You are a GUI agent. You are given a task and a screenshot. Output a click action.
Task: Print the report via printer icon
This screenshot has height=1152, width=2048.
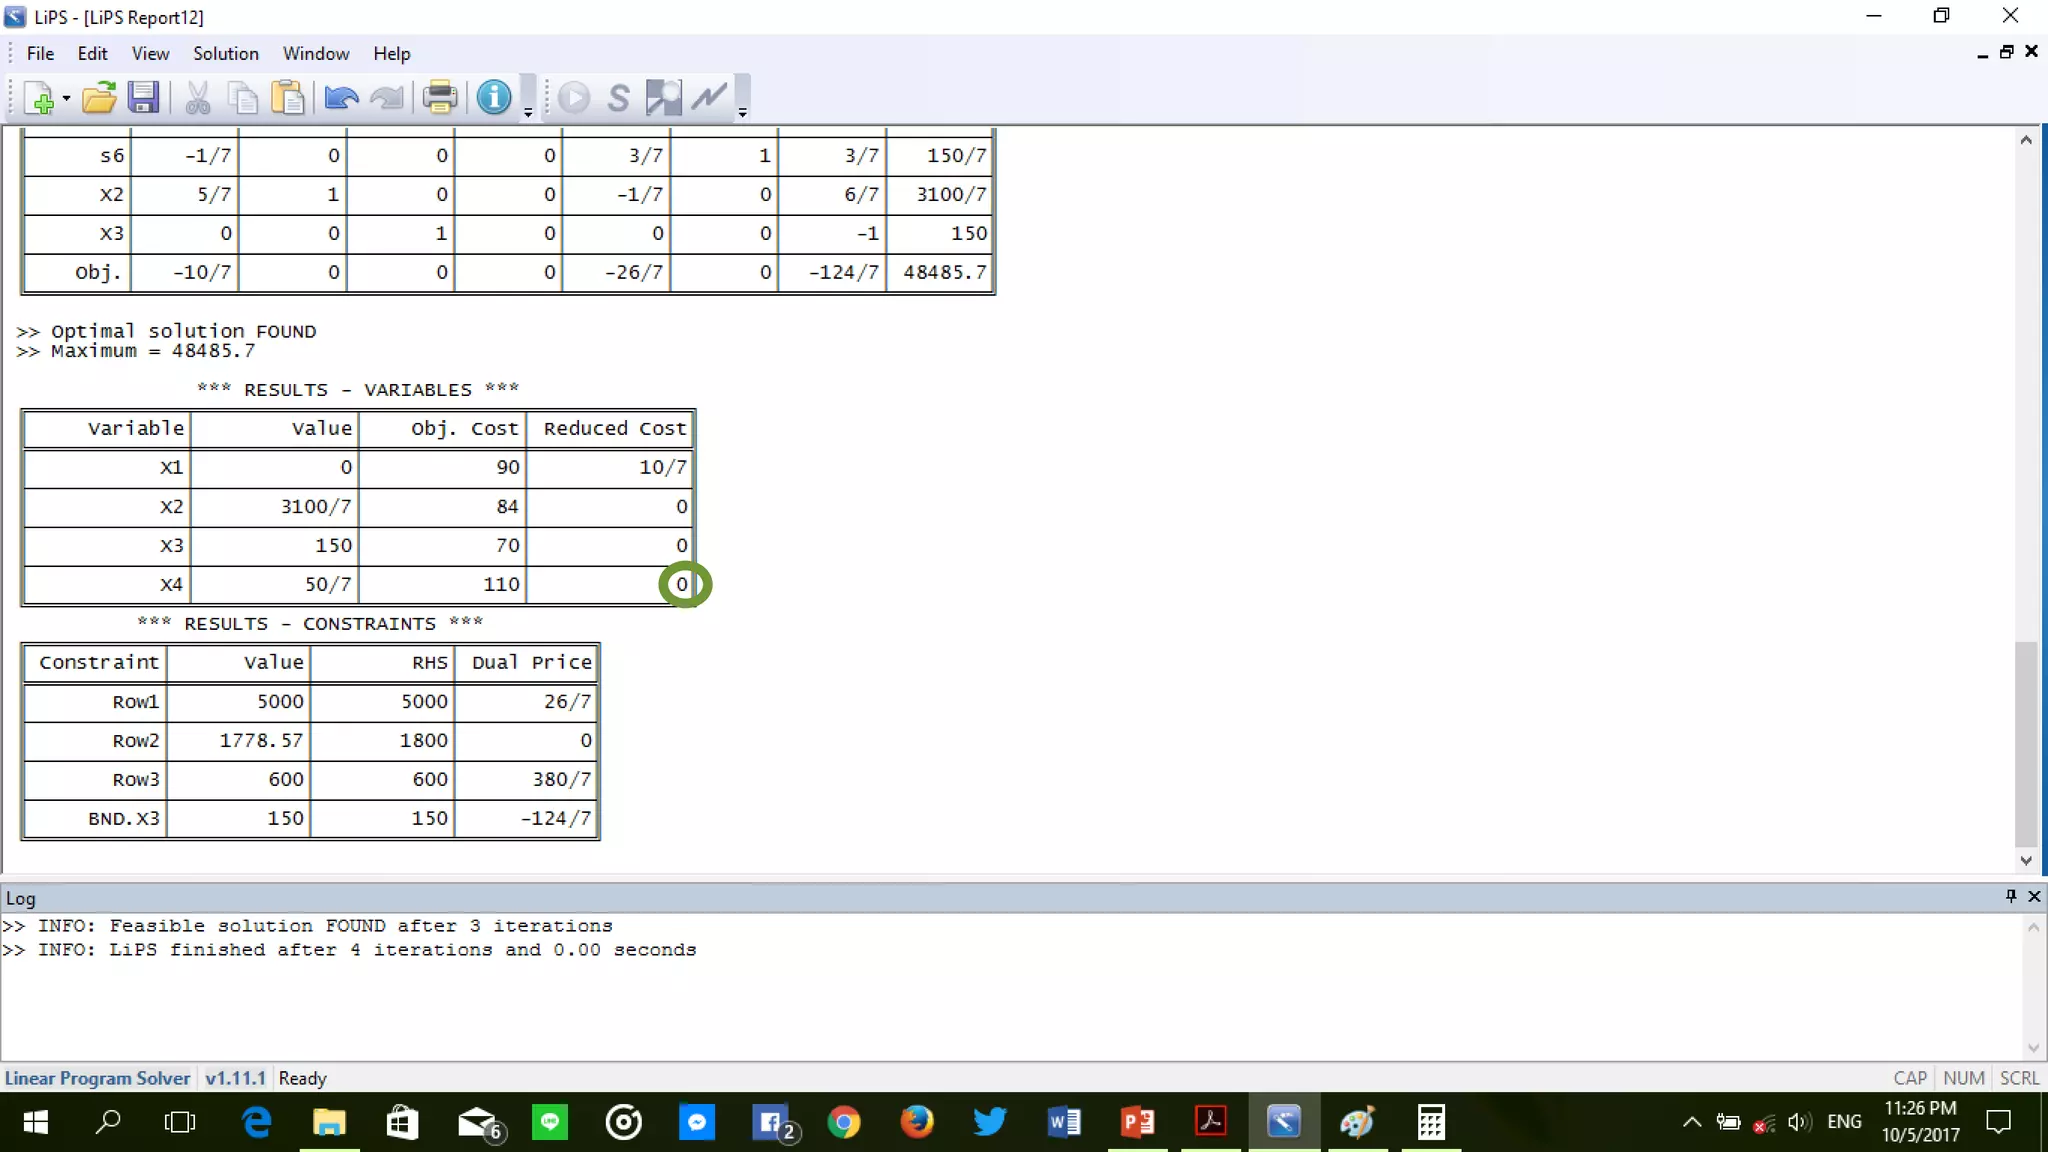tap(439, 98)
